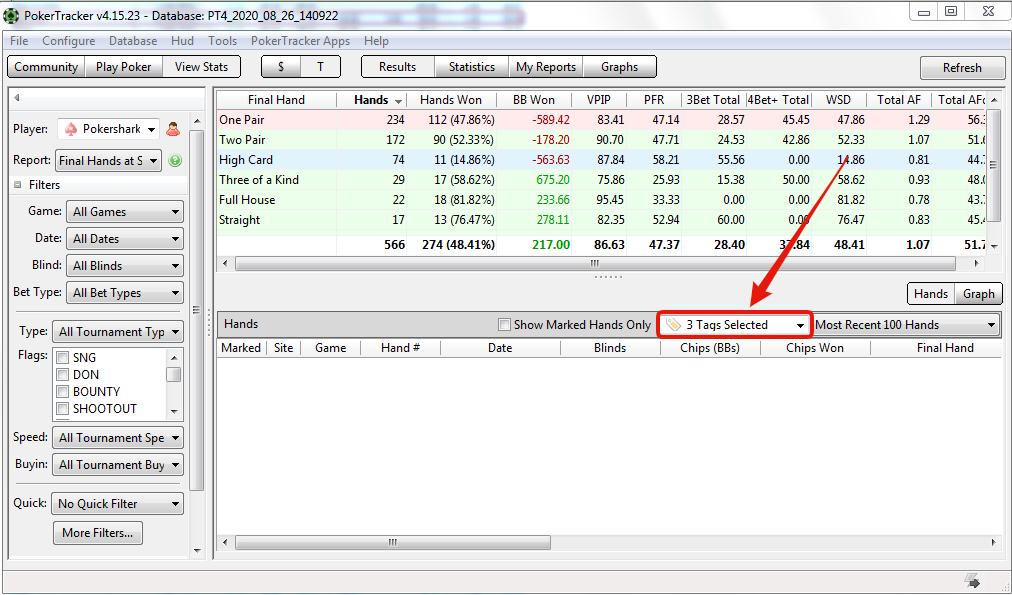Click the Flags list scroll down arrow
The width and height of the screenshot is (1012, 595).
[x=174, y=411]
